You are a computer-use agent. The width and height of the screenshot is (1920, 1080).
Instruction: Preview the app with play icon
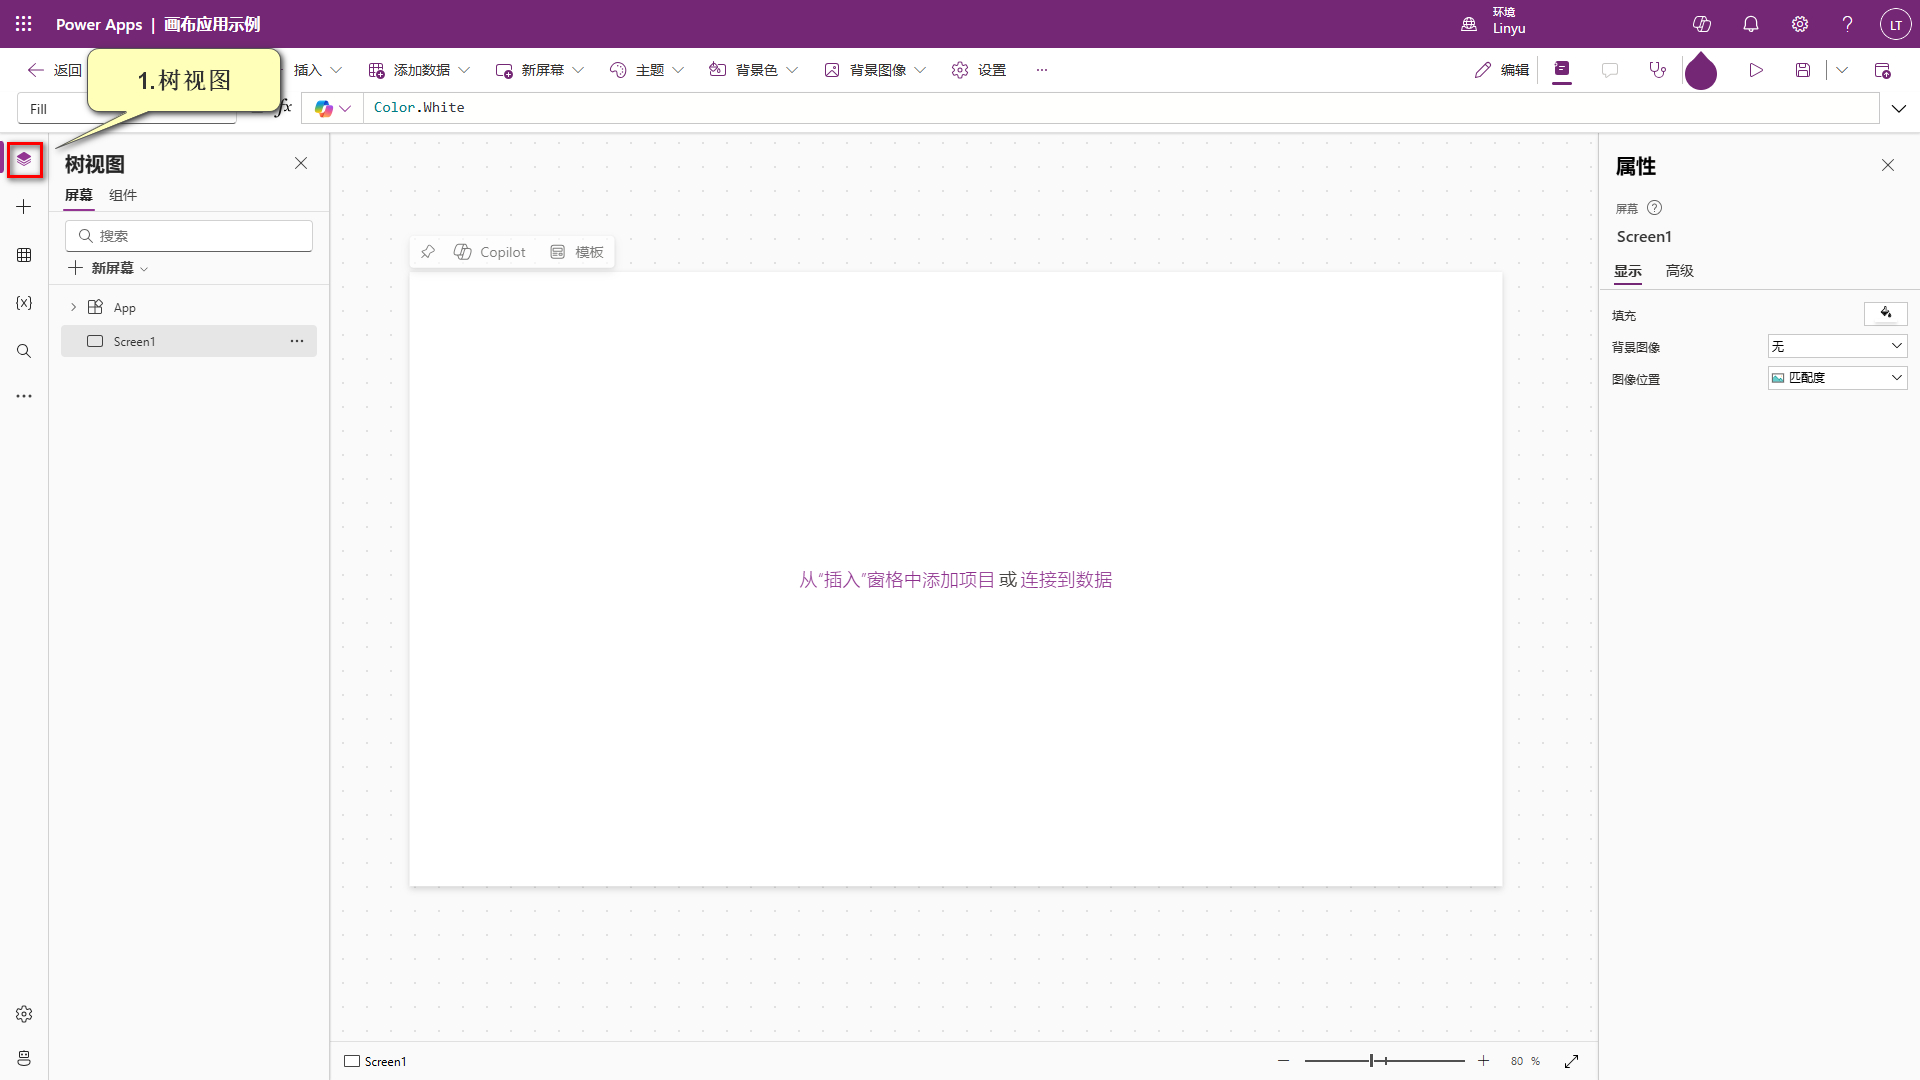[x=1755, y=70]
